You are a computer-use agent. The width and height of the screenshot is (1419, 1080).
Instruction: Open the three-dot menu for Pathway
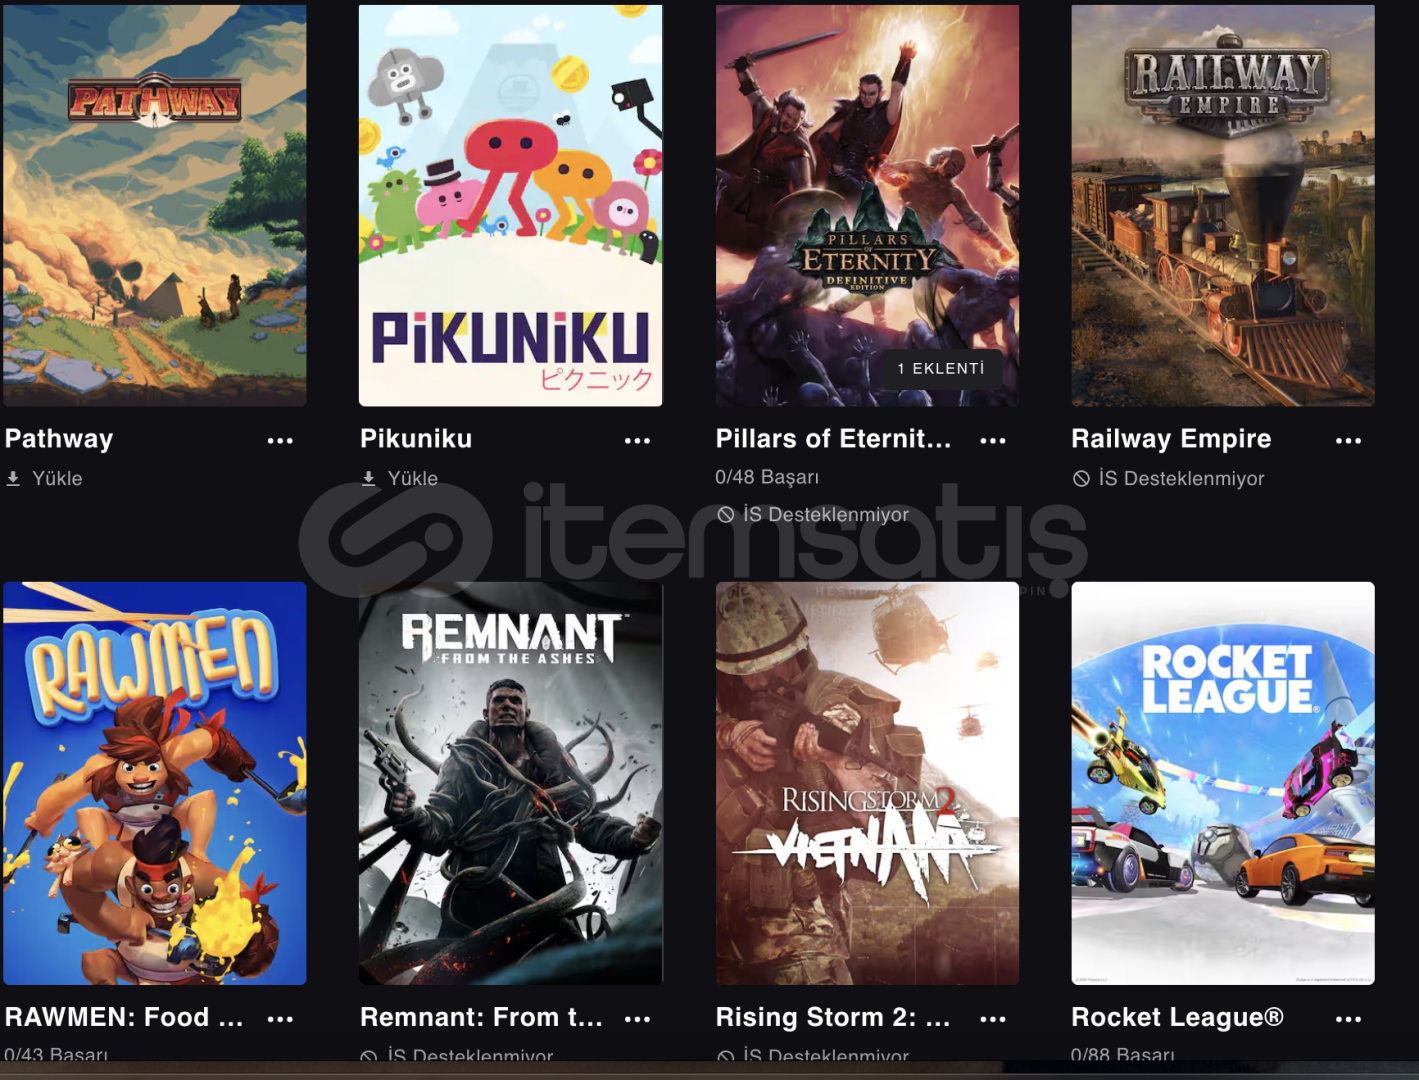[280, 440]
